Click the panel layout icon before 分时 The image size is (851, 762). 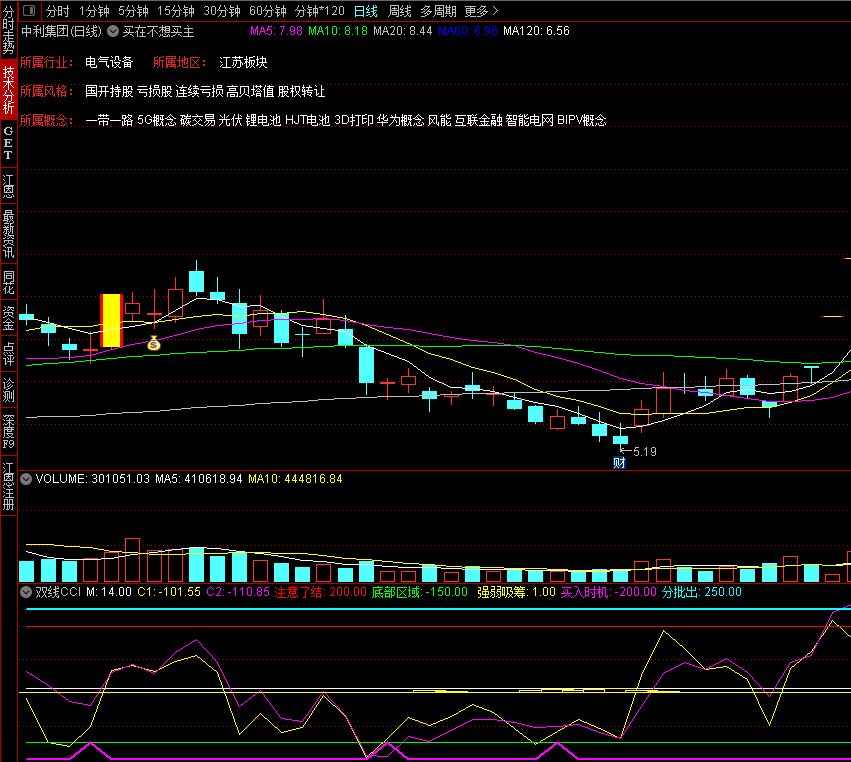coord(28,11)
